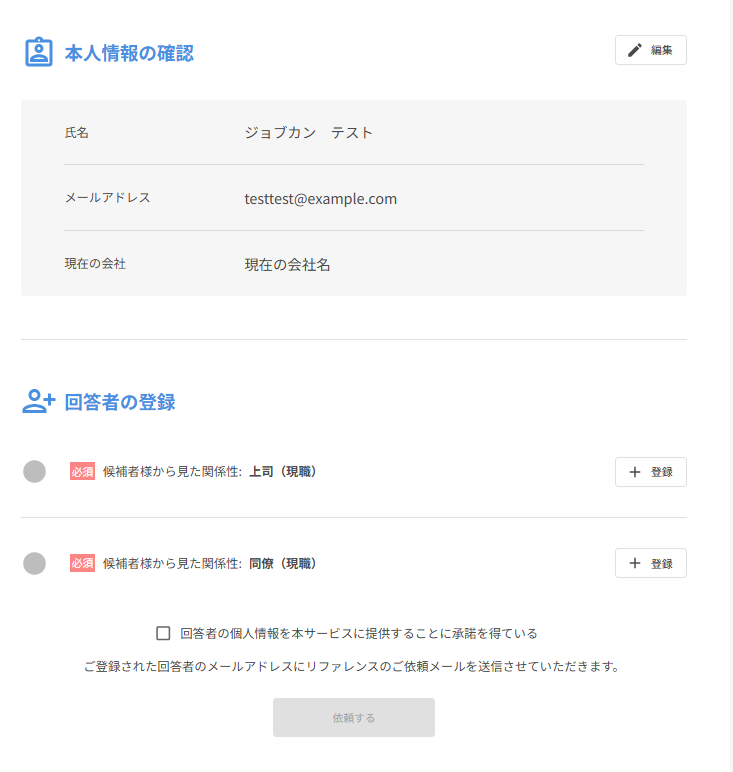Click the 現在の会社名 value text
Image resolution: width=733 pixels, height=772 pixels.
[x=287, y=265]
